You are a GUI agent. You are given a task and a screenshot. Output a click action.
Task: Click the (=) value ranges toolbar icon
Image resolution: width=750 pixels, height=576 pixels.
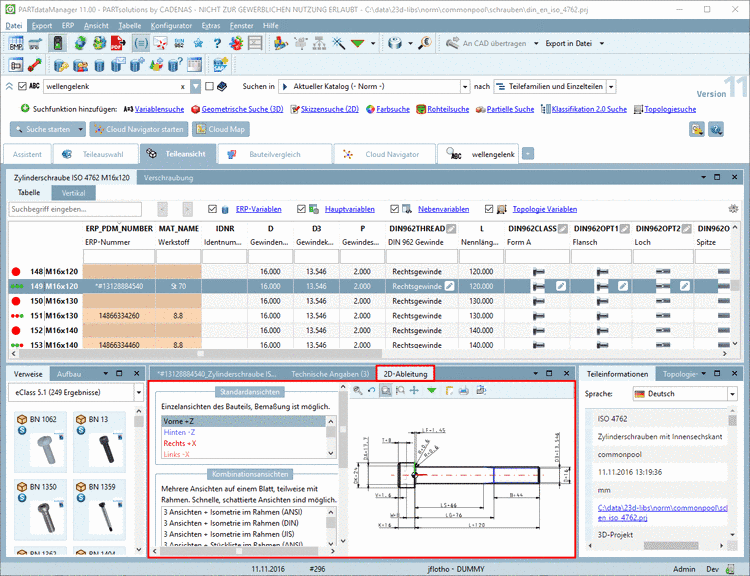(x=141, y=44)
